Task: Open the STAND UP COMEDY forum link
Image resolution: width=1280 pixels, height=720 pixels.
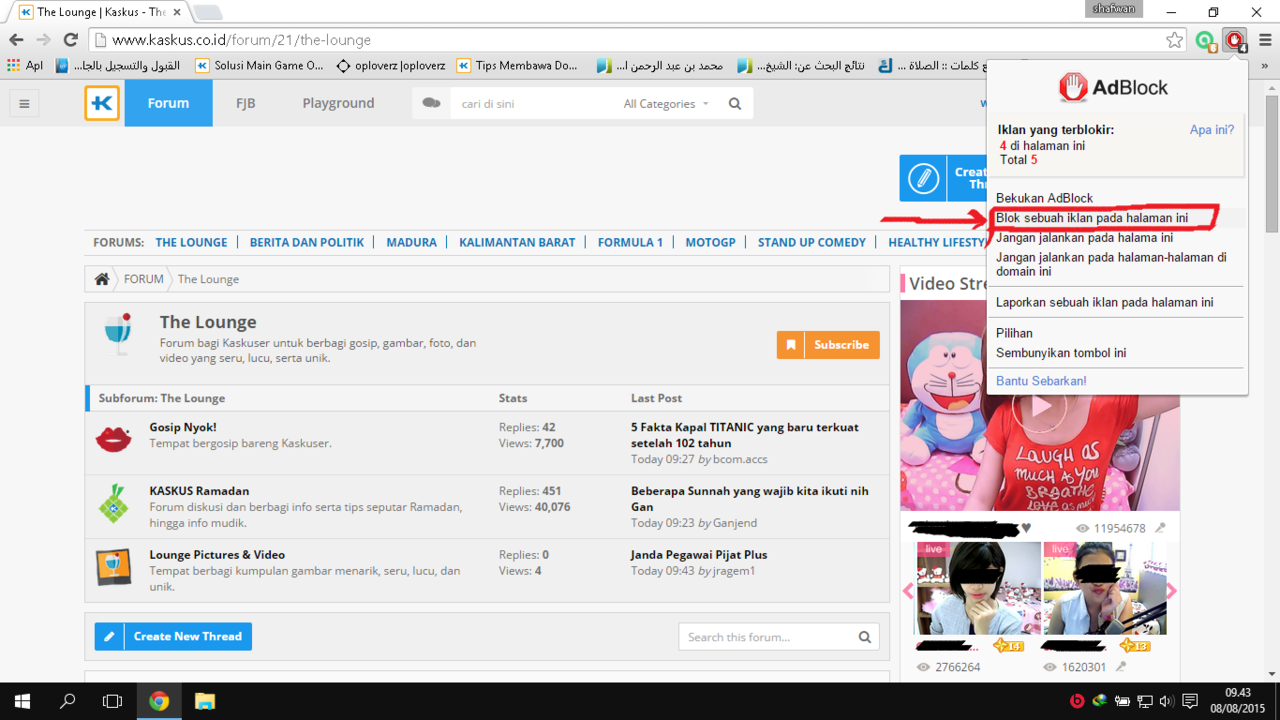Action: click(x=812, y=242)
